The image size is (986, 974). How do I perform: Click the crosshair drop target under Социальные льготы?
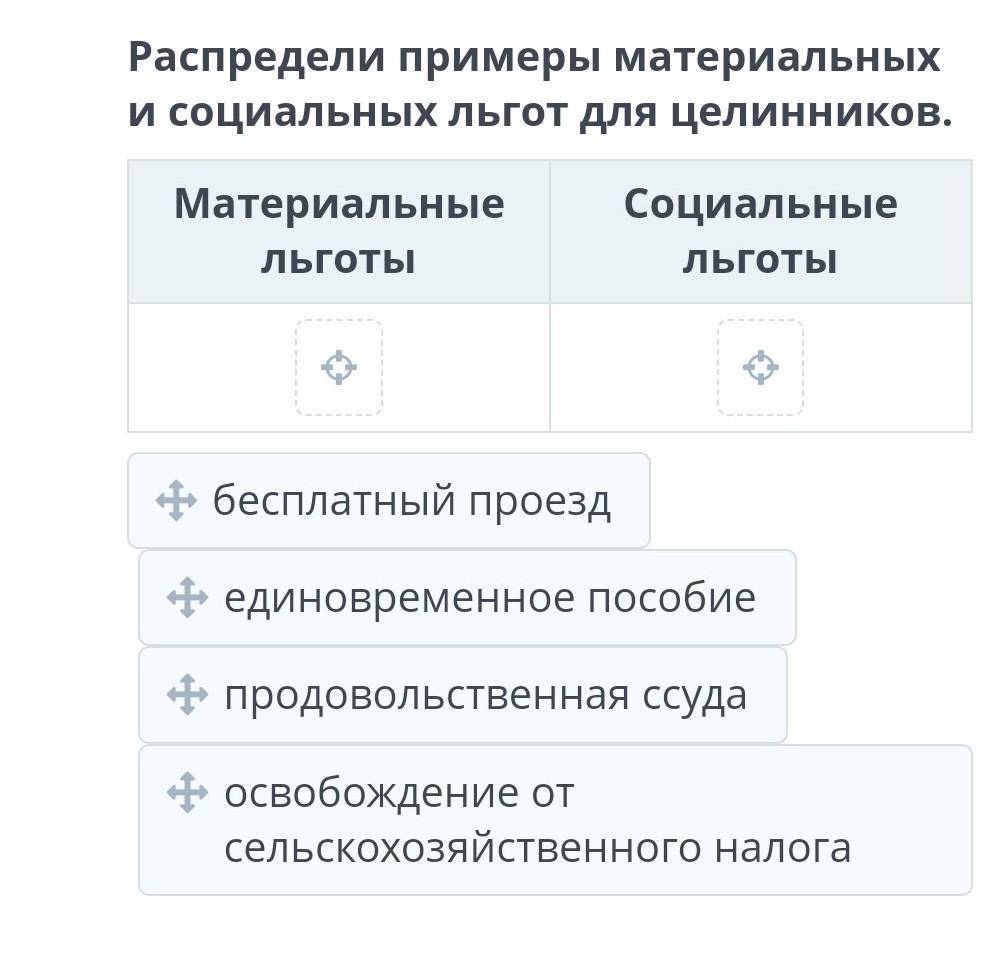(x=760, y=367)
